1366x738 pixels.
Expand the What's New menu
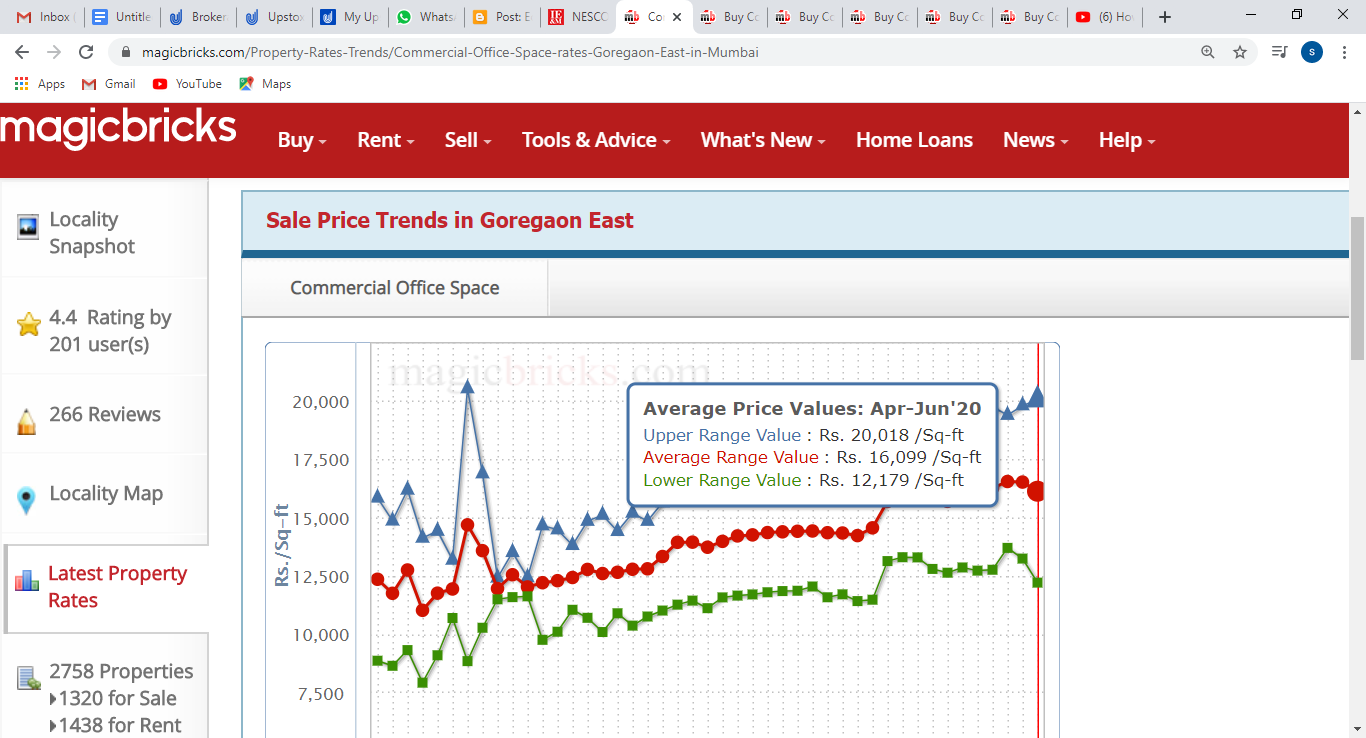pos(763,140)
